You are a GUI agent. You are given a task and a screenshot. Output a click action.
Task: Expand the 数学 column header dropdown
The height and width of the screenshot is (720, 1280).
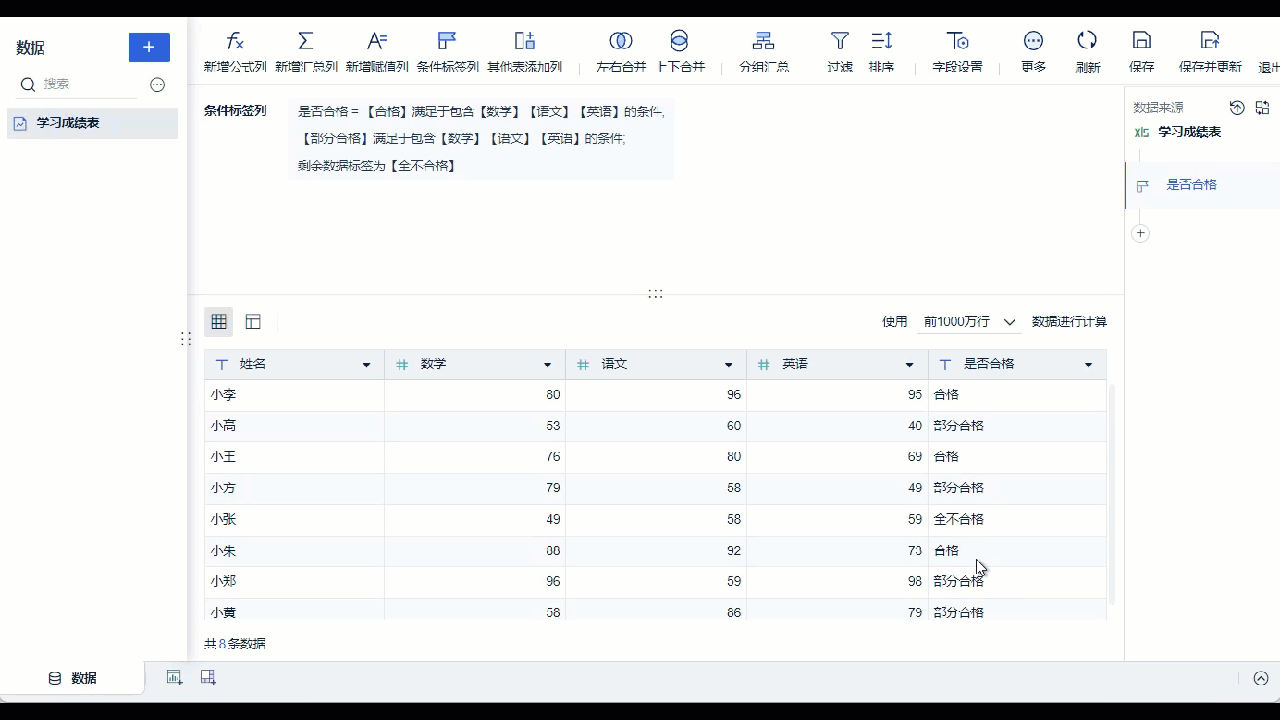(547, 365)
